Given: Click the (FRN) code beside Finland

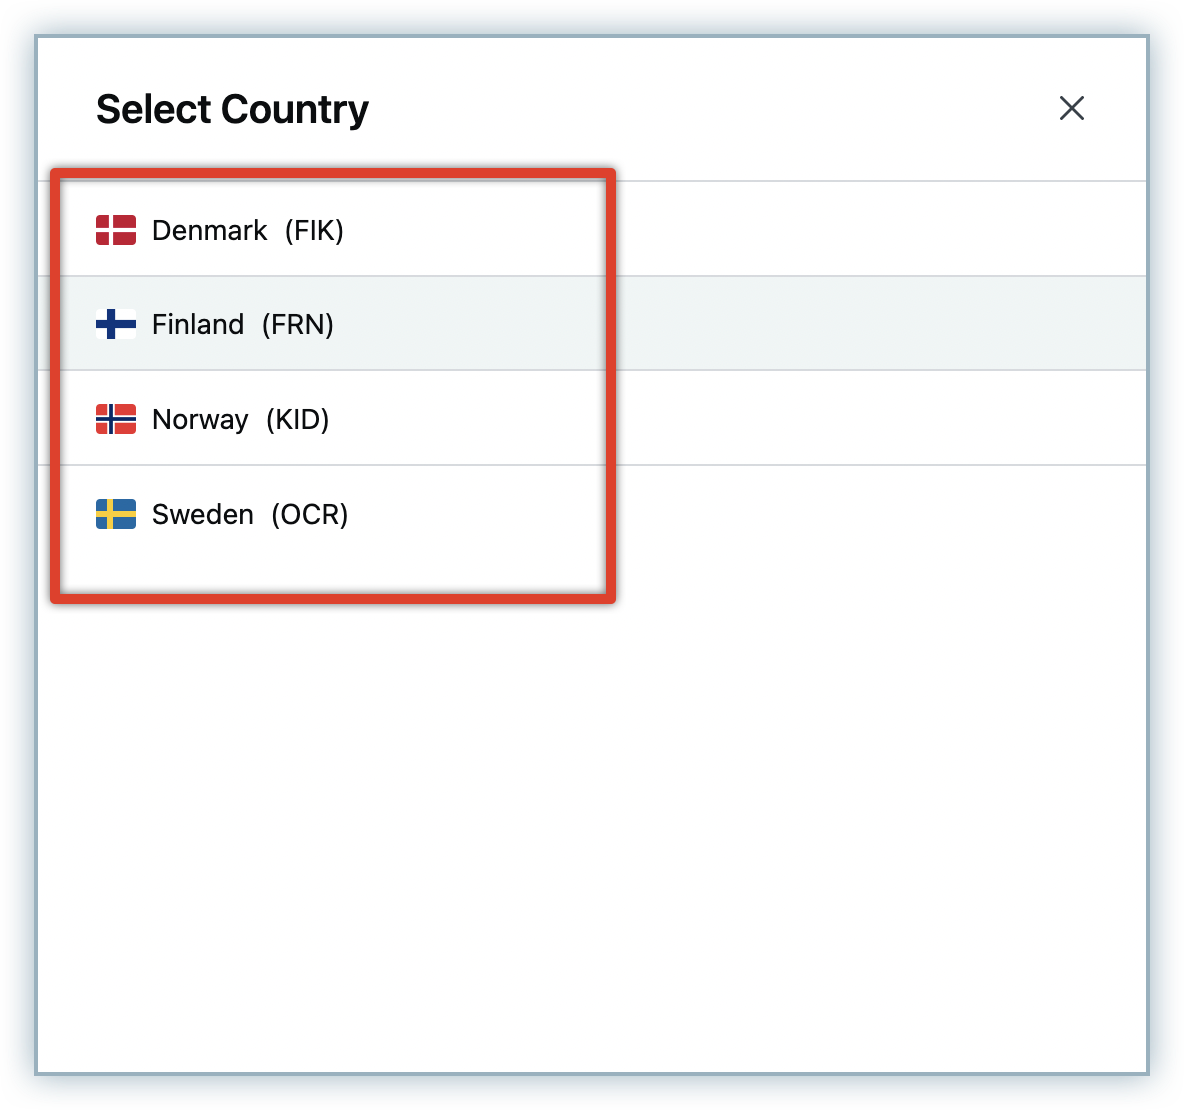Looking at the screenshot, I should [298, 324].
